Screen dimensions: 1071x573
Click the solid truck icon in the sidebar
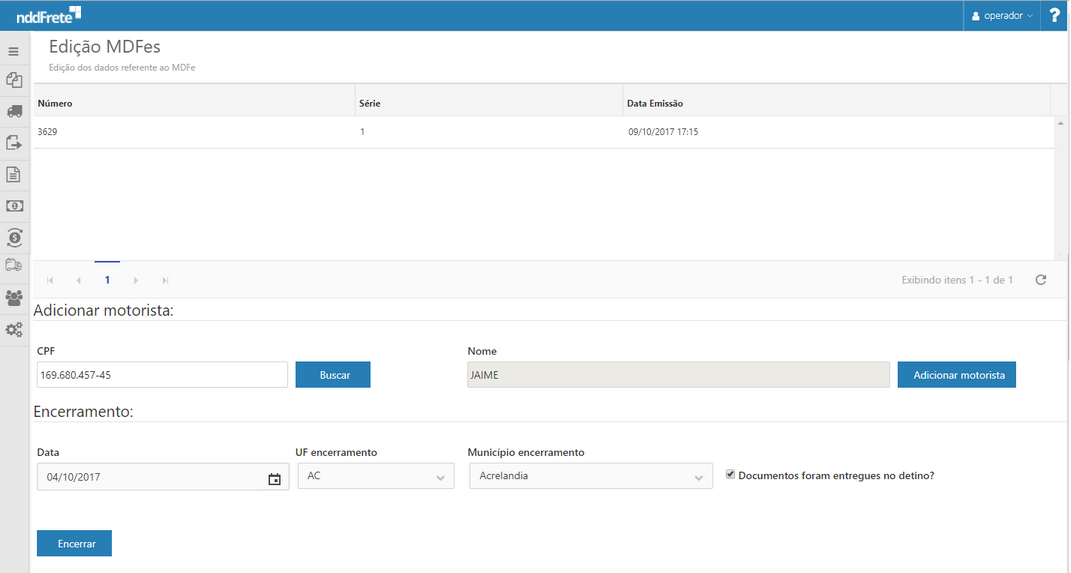tap(14, 111)
